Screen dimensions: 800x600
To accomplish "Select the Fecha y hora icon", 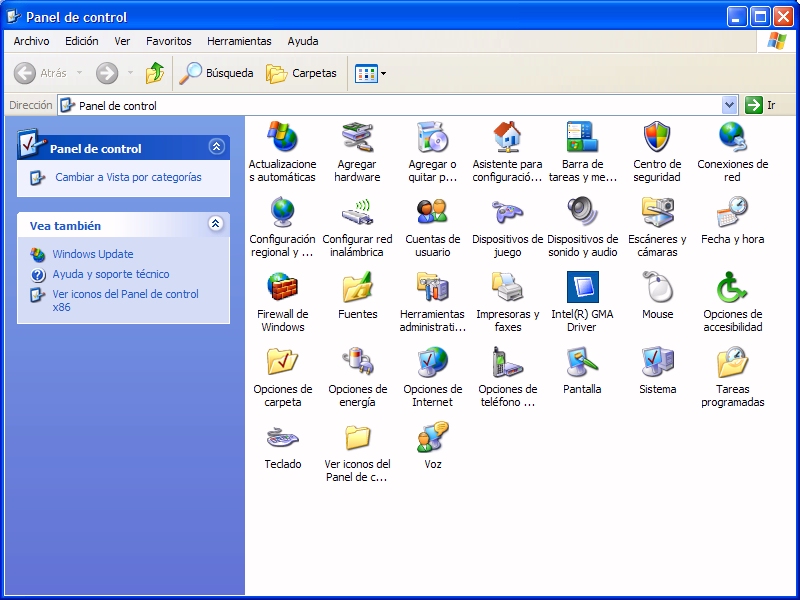I will pos(733,212).
